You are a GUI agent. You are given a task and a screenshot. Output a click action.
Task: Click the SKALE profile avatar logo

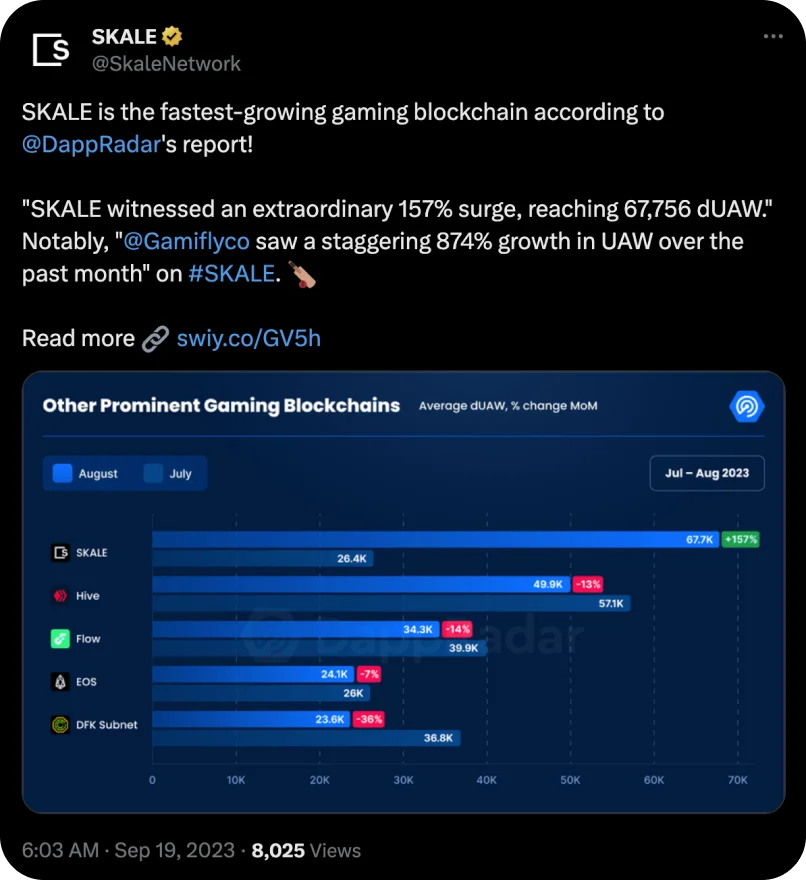click(51, 49)
